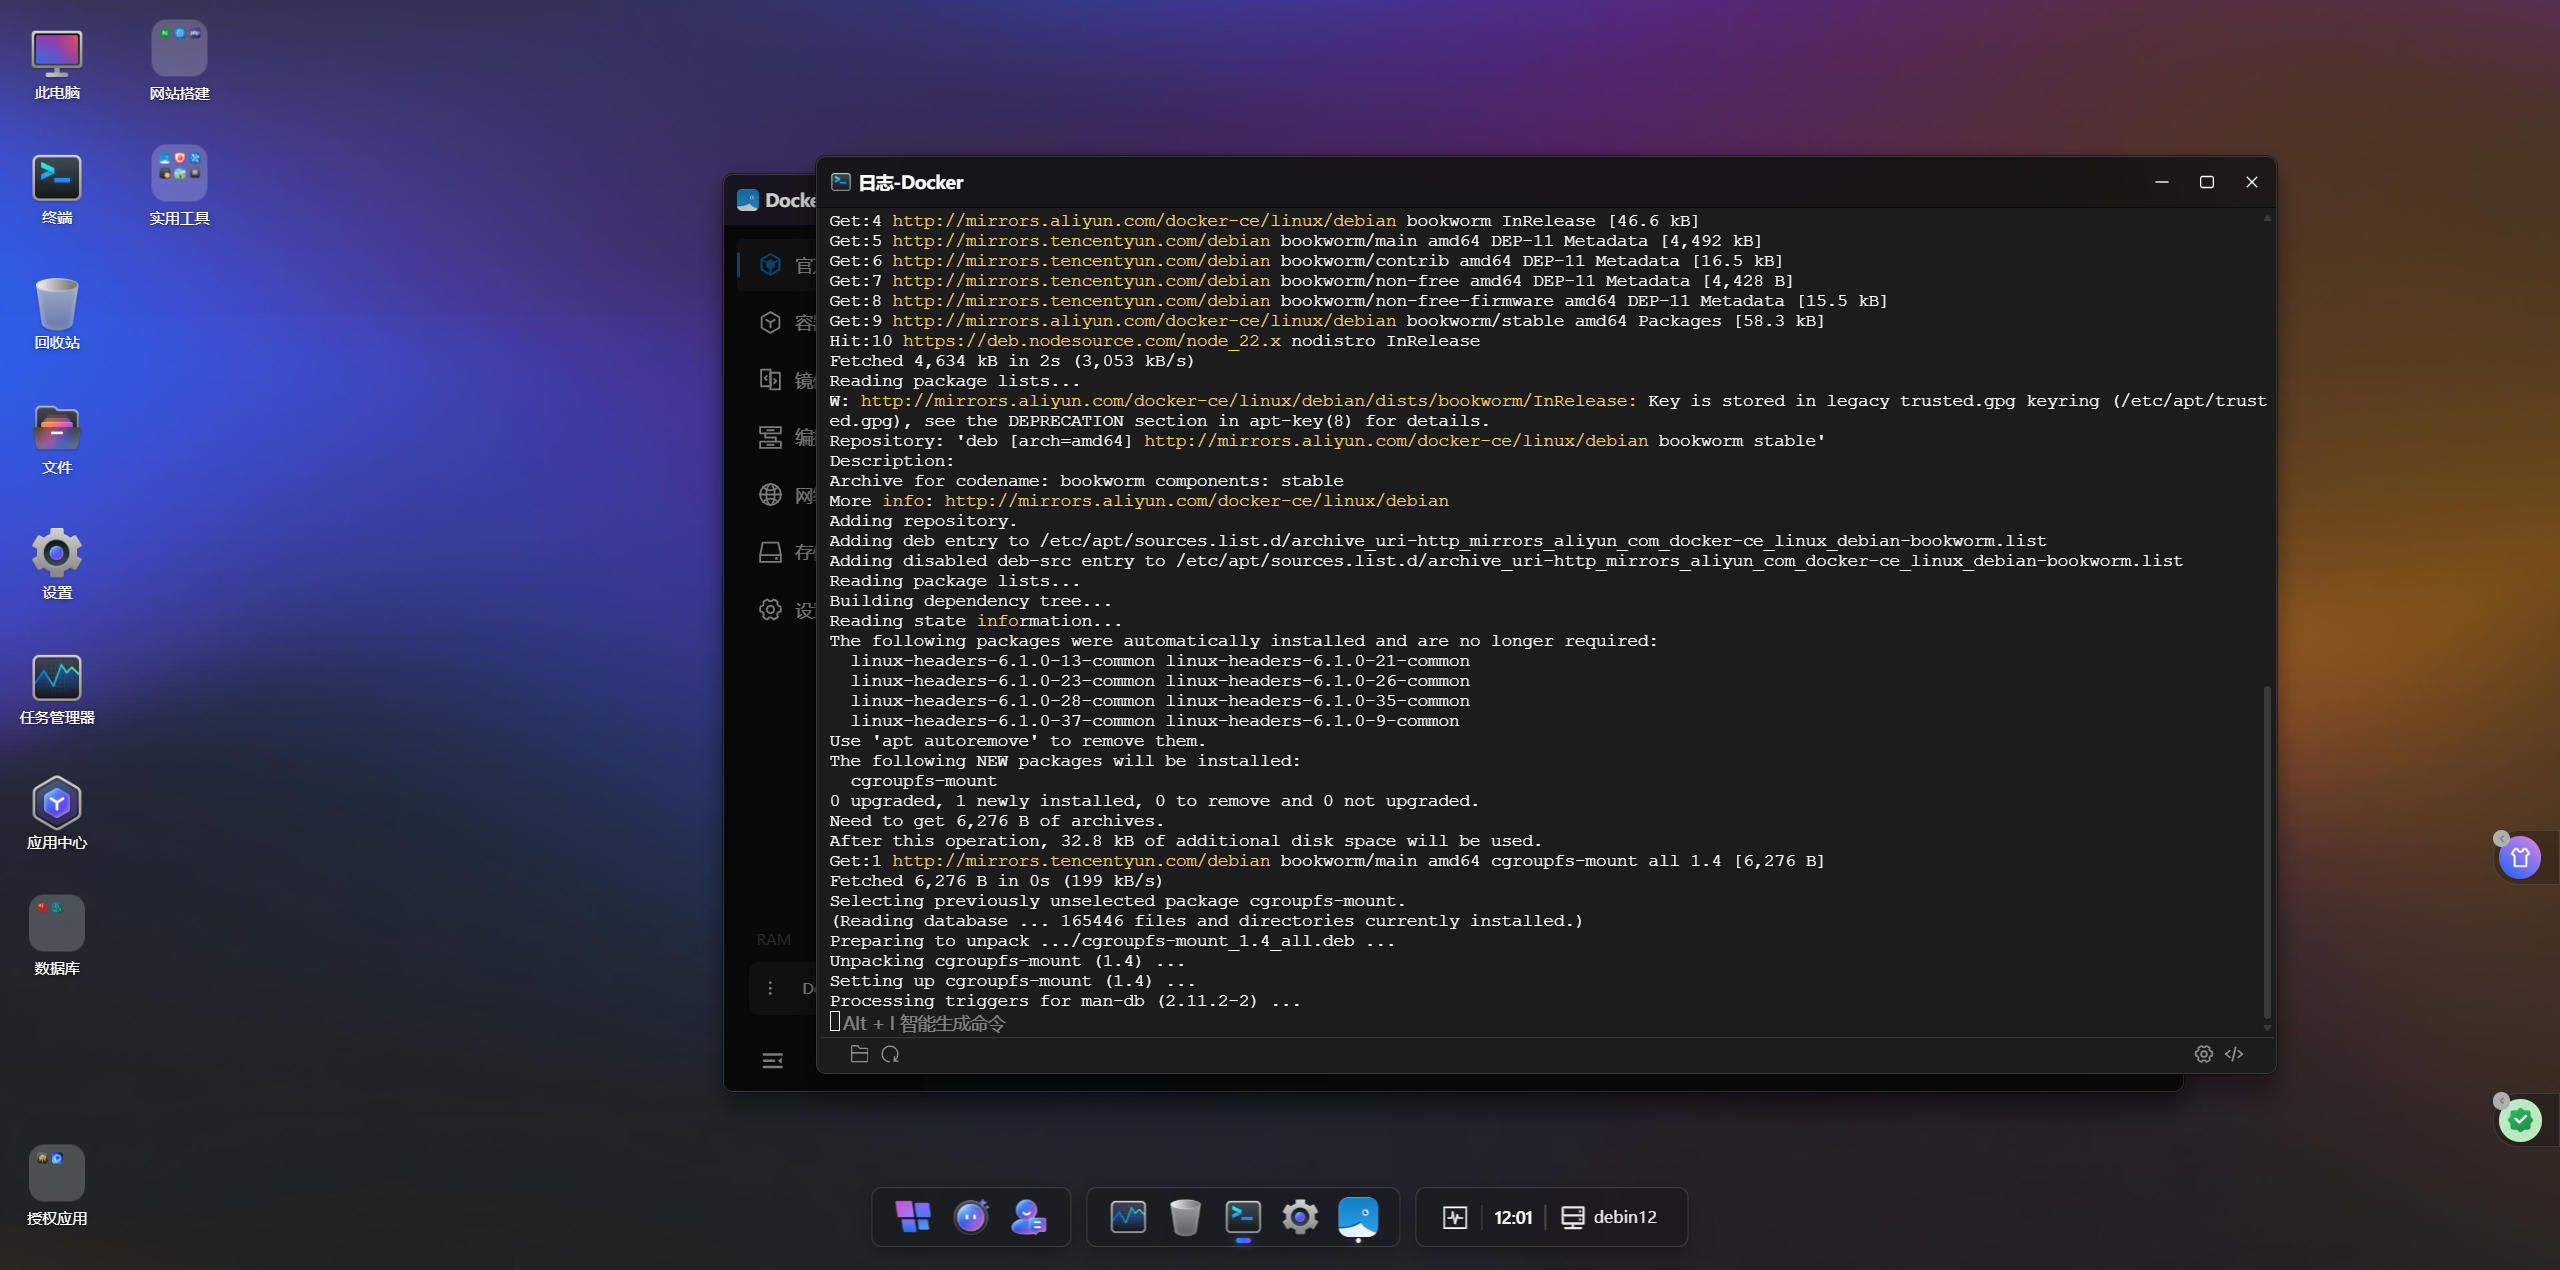The image size is (2560, 1270).
Task: Launch AI assistant robot icon in dock
Action: tap(971, 1217)
